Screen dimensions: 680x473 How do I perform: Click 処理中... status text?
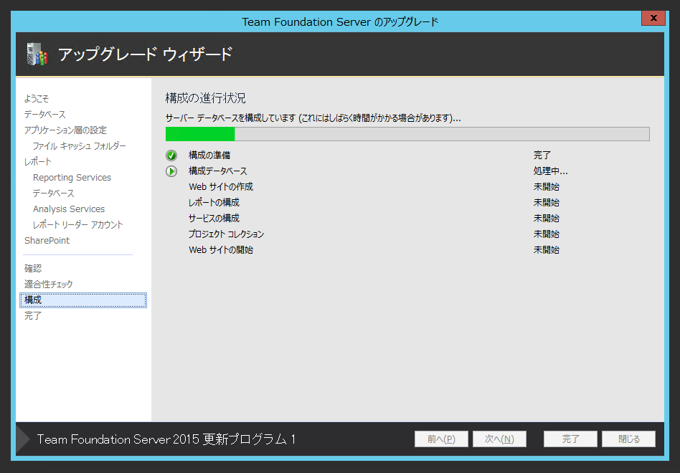tap(550, 171)
